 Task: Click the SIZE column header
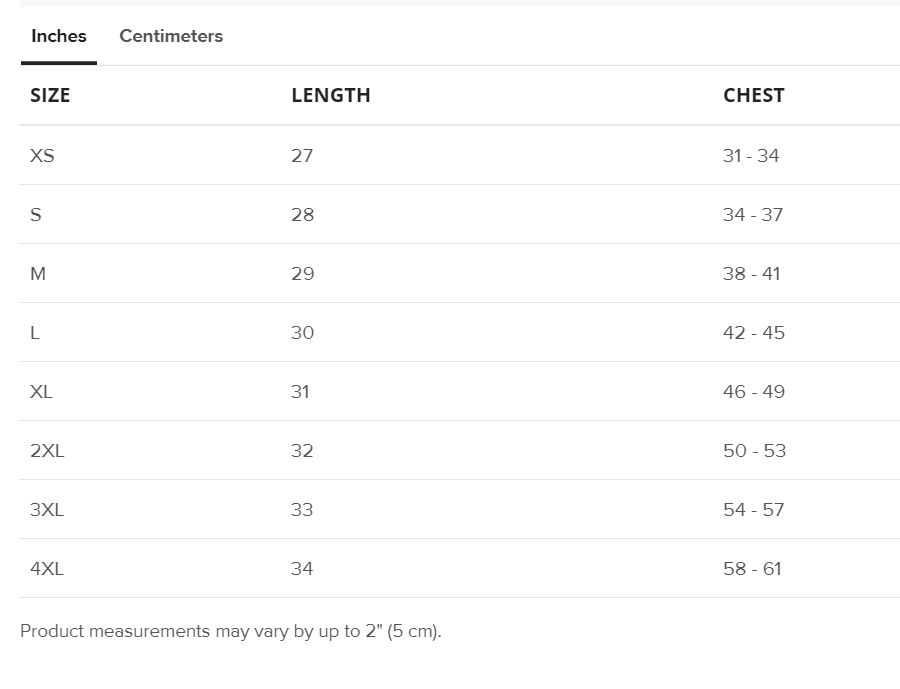click(50, 95)
